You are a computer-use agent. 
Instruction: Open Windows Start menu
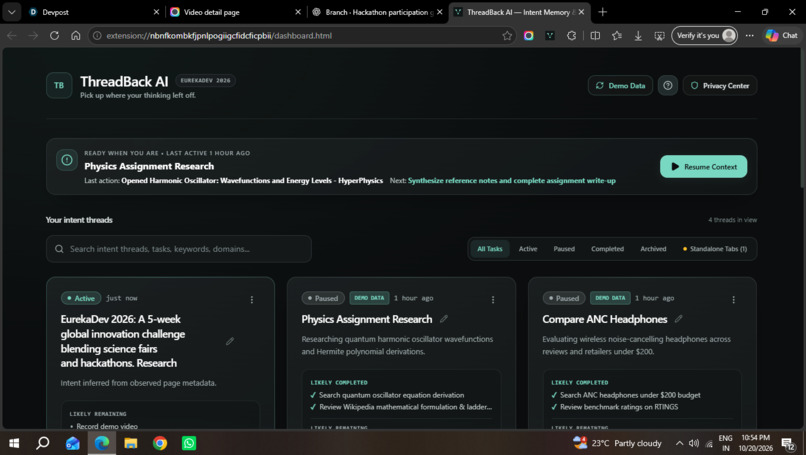point(14,443)
